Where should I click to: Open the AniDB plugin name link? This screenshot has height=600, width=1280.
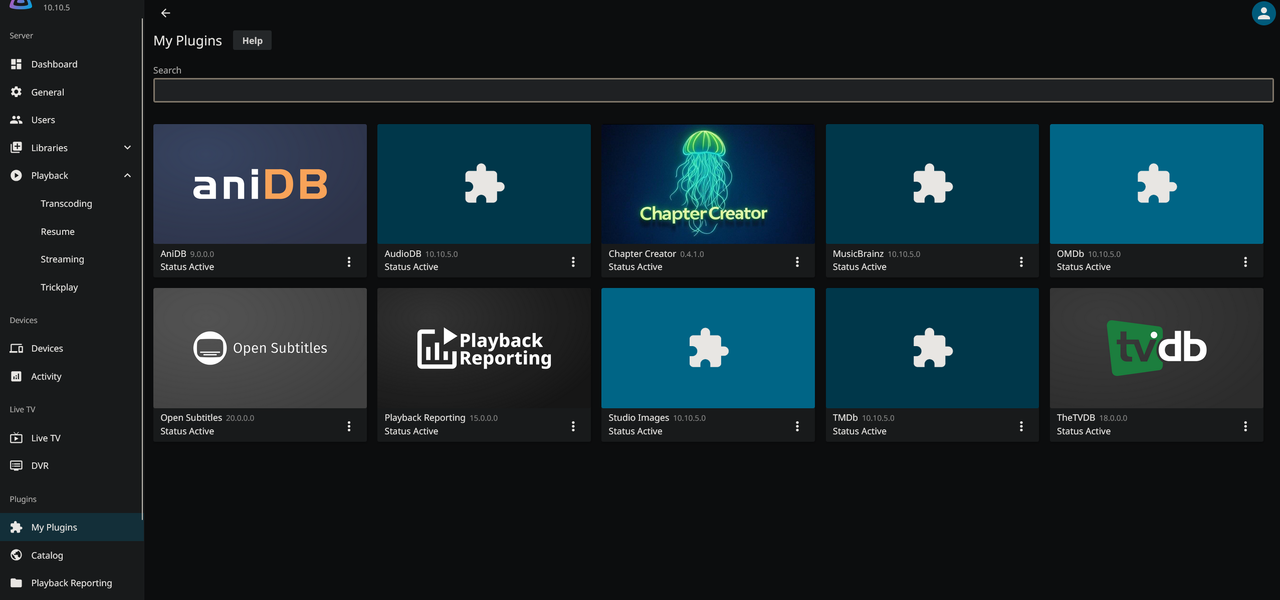(x=173, y=254)
